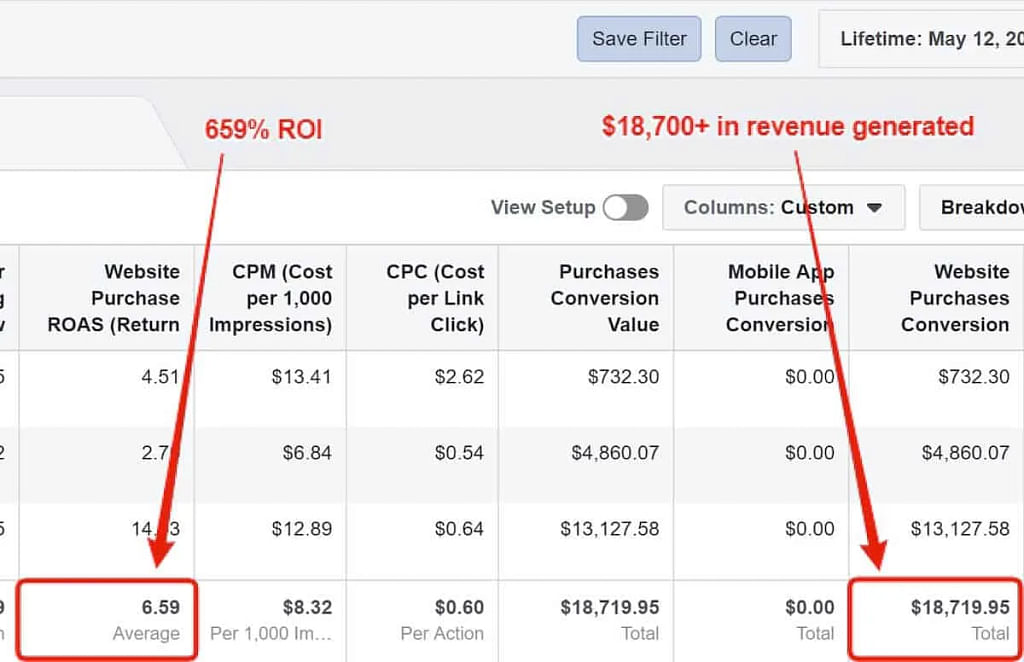Select the Mobile App Purchases Conversion header
This screenshot has height=662, width=1024.
tap(780, 298)
